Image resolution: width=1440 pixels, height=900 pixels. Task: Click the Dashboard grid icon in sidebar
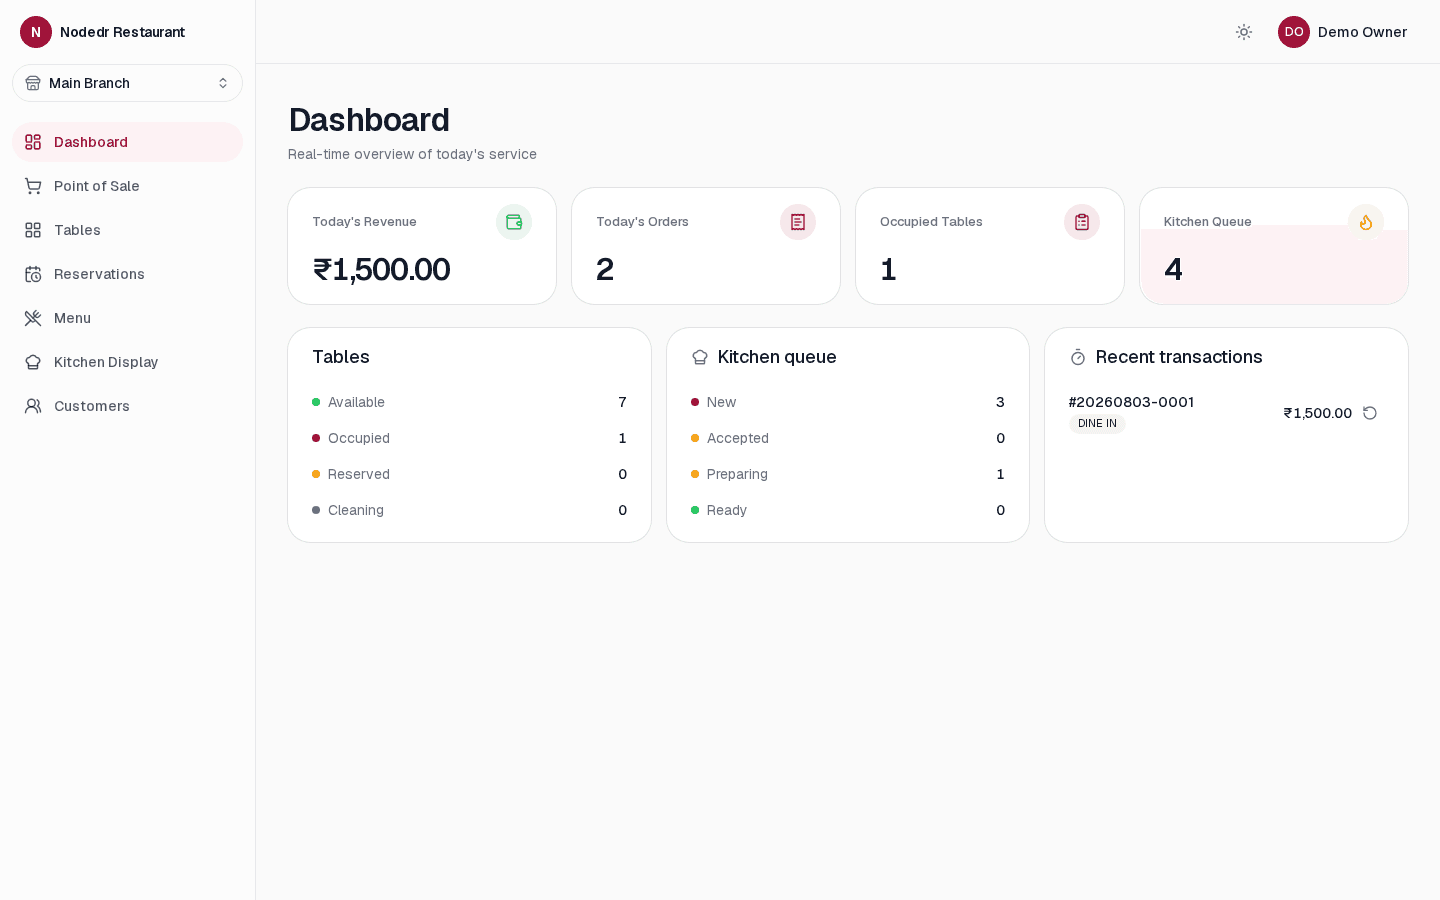(33, 142)
